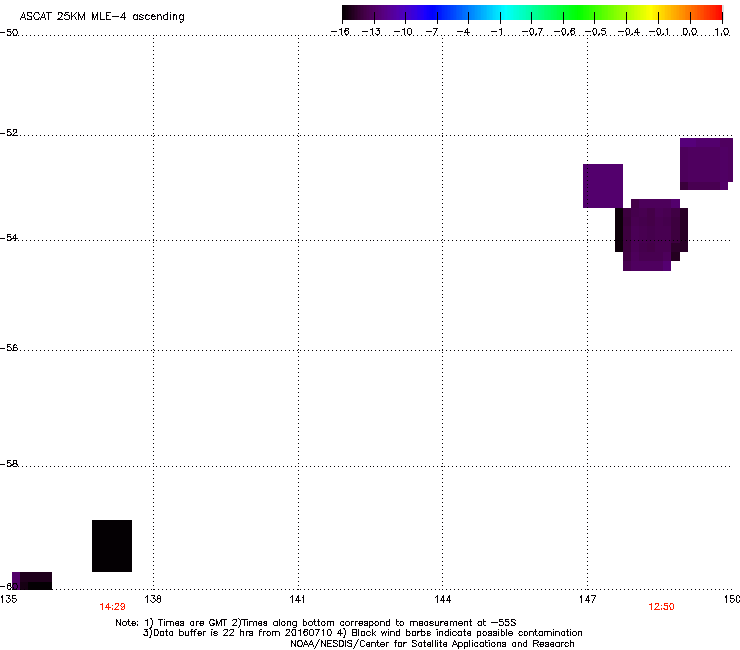Viewport: 740px width, 650px height.
Task: Click the -0.1 colorbar label
Action: point(659,32)
